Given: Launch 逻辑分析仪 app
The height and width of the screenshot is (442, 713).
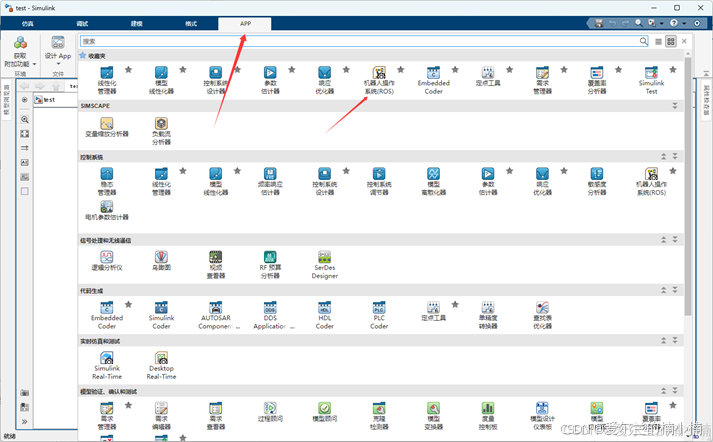Looking at the screenshot, I should 107,261.
